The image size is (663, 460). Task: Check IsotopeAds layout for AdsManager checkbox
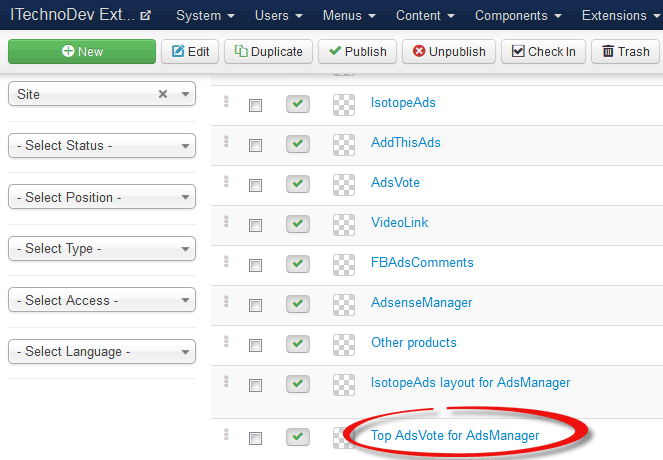pos(255,385)
